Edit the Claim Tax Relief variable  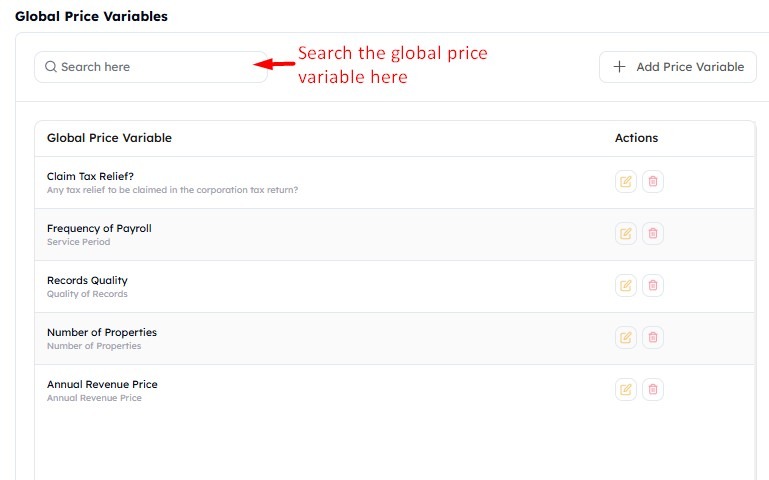tap(626, 182)
